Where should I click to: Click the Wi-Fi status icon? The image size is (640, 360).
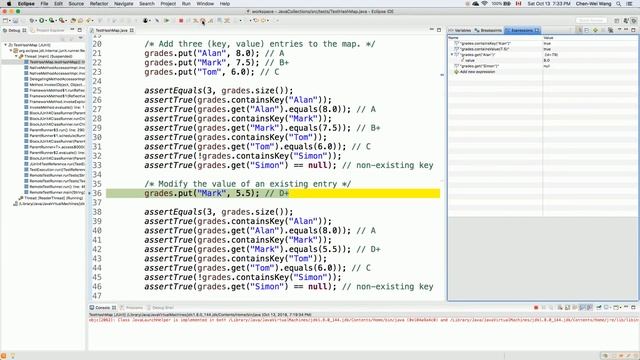click(x=484, y=4)
